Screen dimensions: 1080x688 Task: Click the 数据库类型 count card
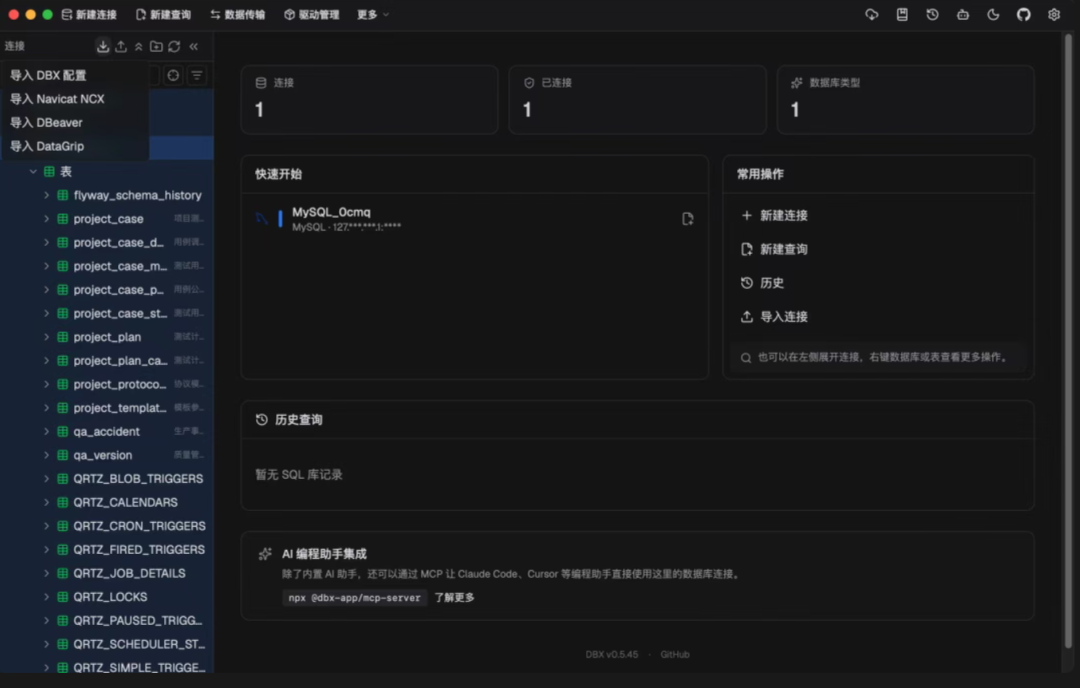click(905, 100)
